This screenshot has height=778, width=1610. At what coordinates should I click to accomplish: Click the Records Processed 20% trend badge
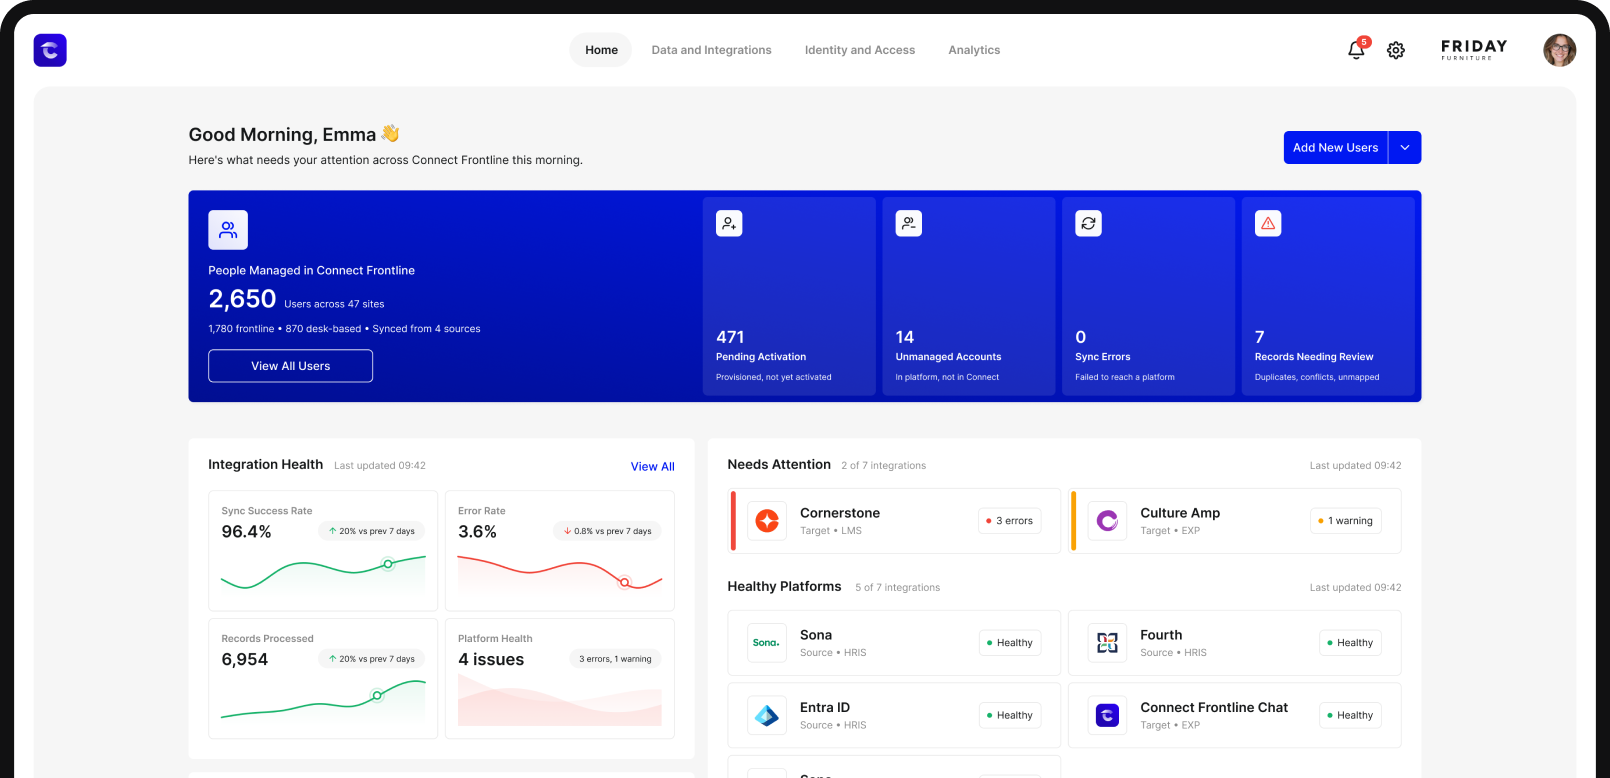pos(372,659)
